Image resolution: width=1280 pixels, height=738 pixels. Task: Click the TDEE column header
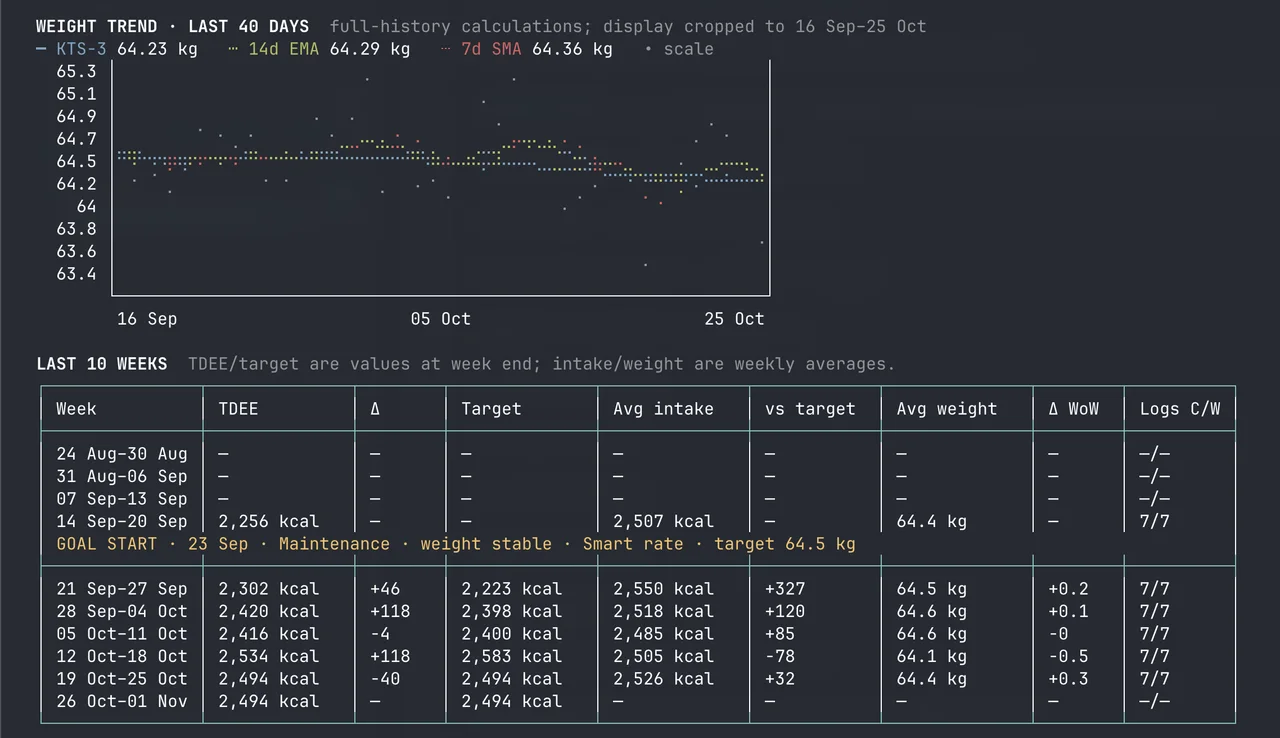(238, 409)
